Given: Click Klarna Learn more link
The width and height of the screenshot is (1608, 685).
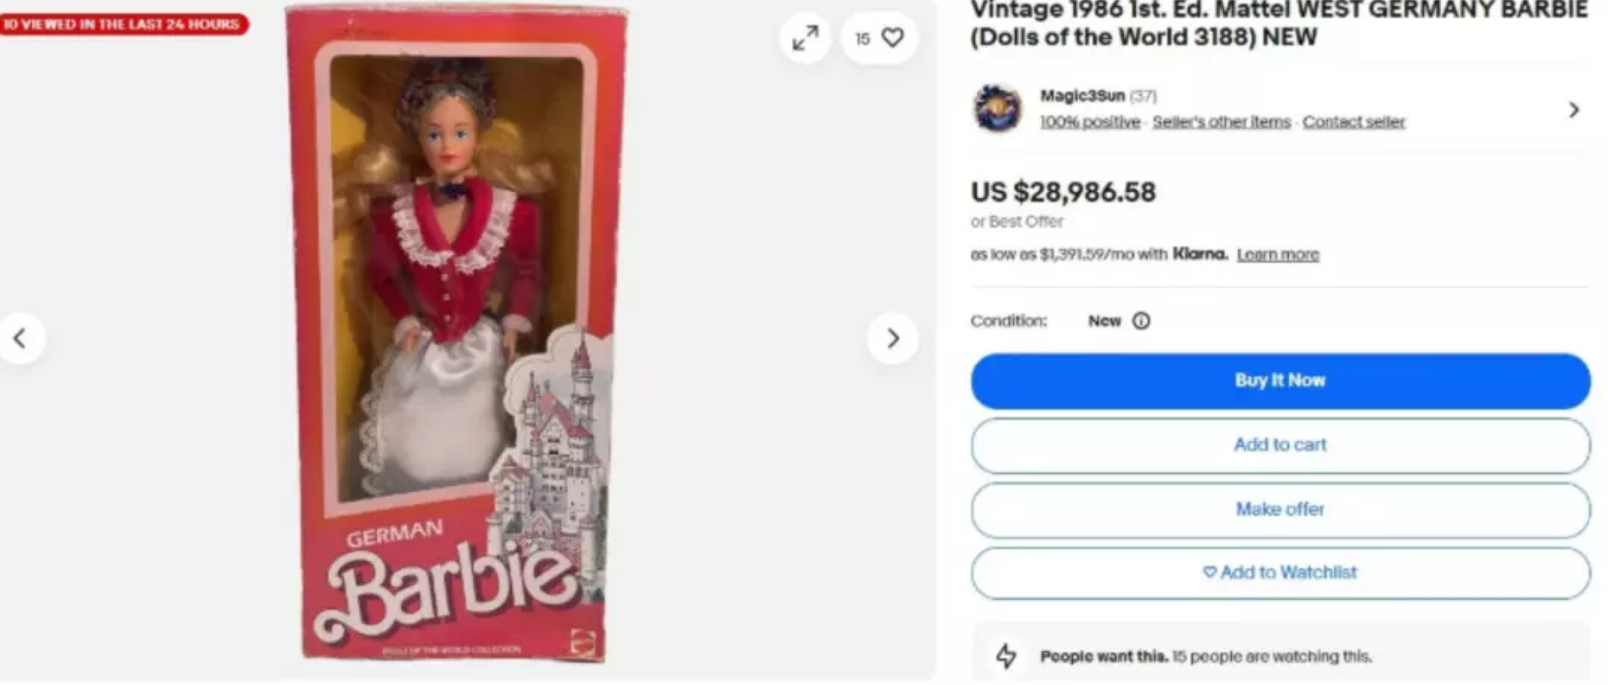Looking at the screenshot, I should coord(1277,255).
